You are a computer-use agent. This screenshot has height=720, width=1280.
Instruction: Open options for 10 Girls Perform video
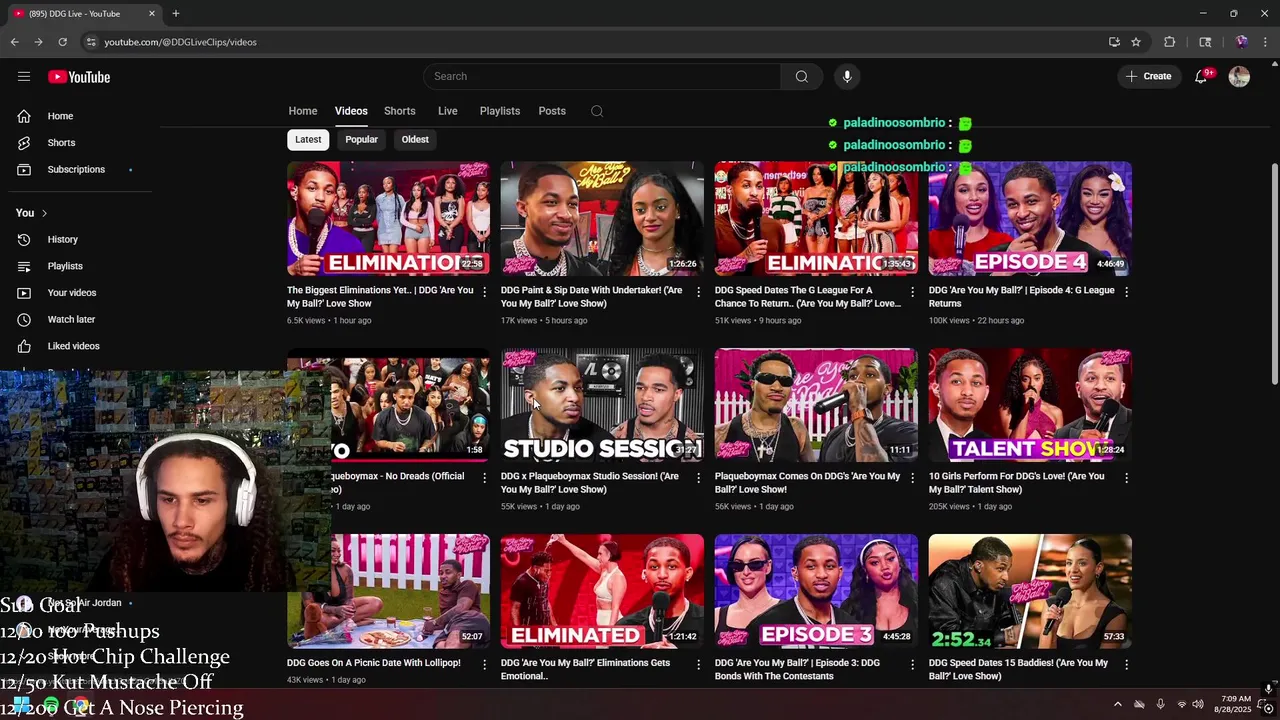coord(1126,478)
